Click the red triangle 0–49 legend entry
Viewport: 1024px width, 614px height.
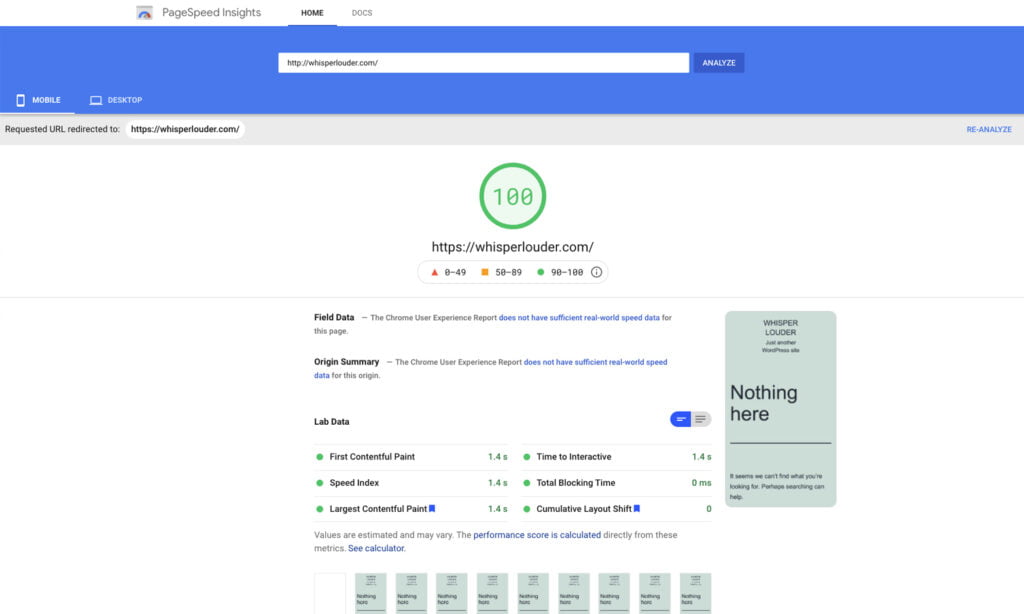[448, 272]
